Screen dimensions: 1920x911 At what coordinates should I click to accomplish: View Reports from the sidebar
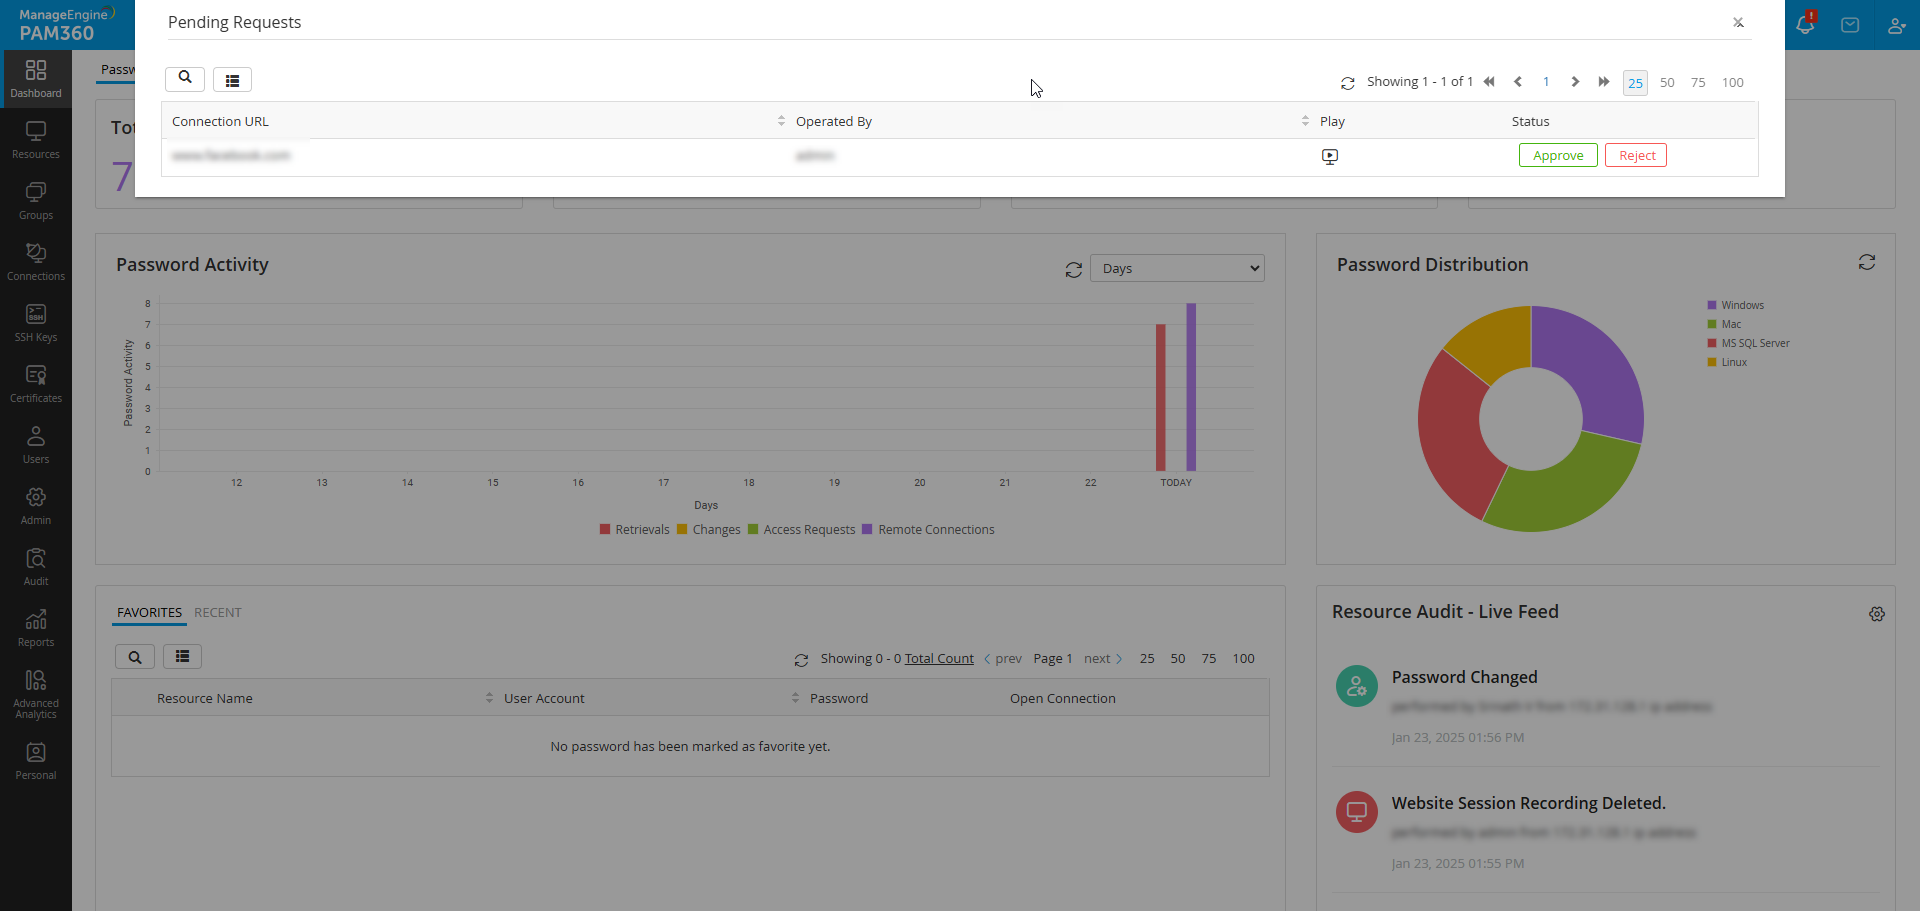[x=36, y=629]
